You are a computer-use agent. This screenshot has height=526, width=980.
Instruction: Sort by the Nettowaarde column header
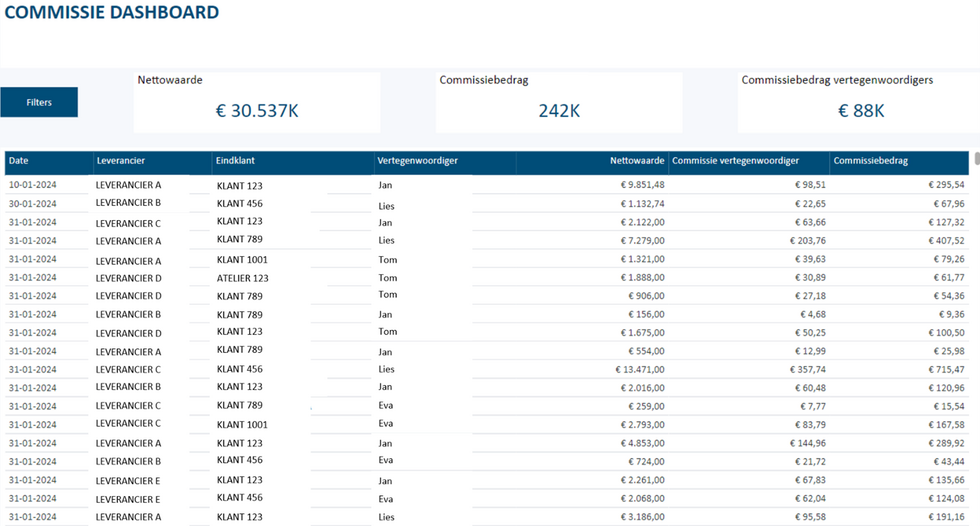[x=637, y=161]
